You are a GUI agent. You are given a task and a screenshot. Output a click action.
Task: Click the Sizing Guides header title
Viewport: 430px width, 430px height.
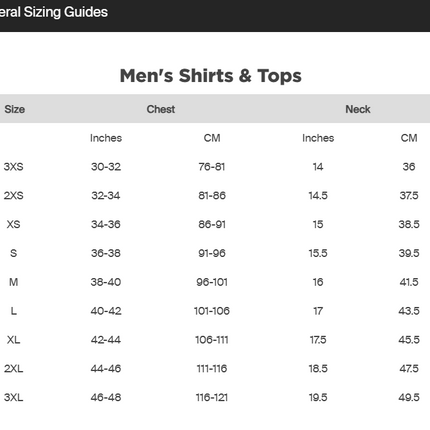point(53,12)
